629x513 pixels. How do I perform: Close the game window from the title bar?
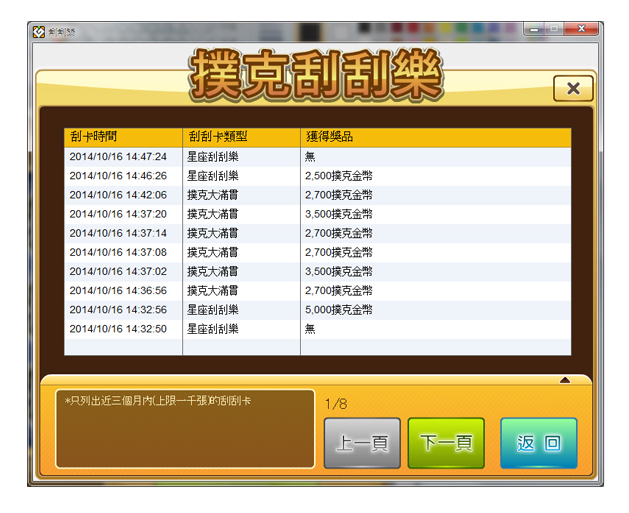(x=581, y=30)
